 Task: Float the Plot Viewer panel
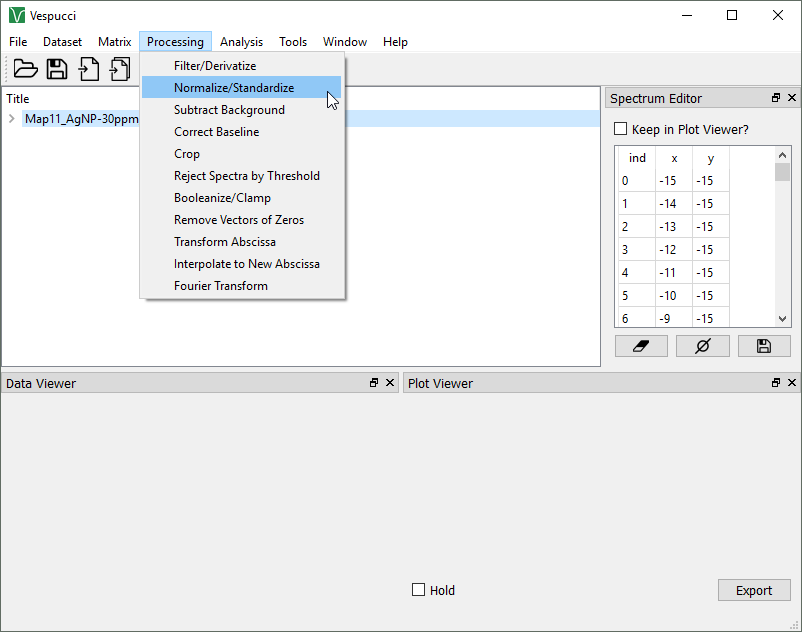(776, 383)
